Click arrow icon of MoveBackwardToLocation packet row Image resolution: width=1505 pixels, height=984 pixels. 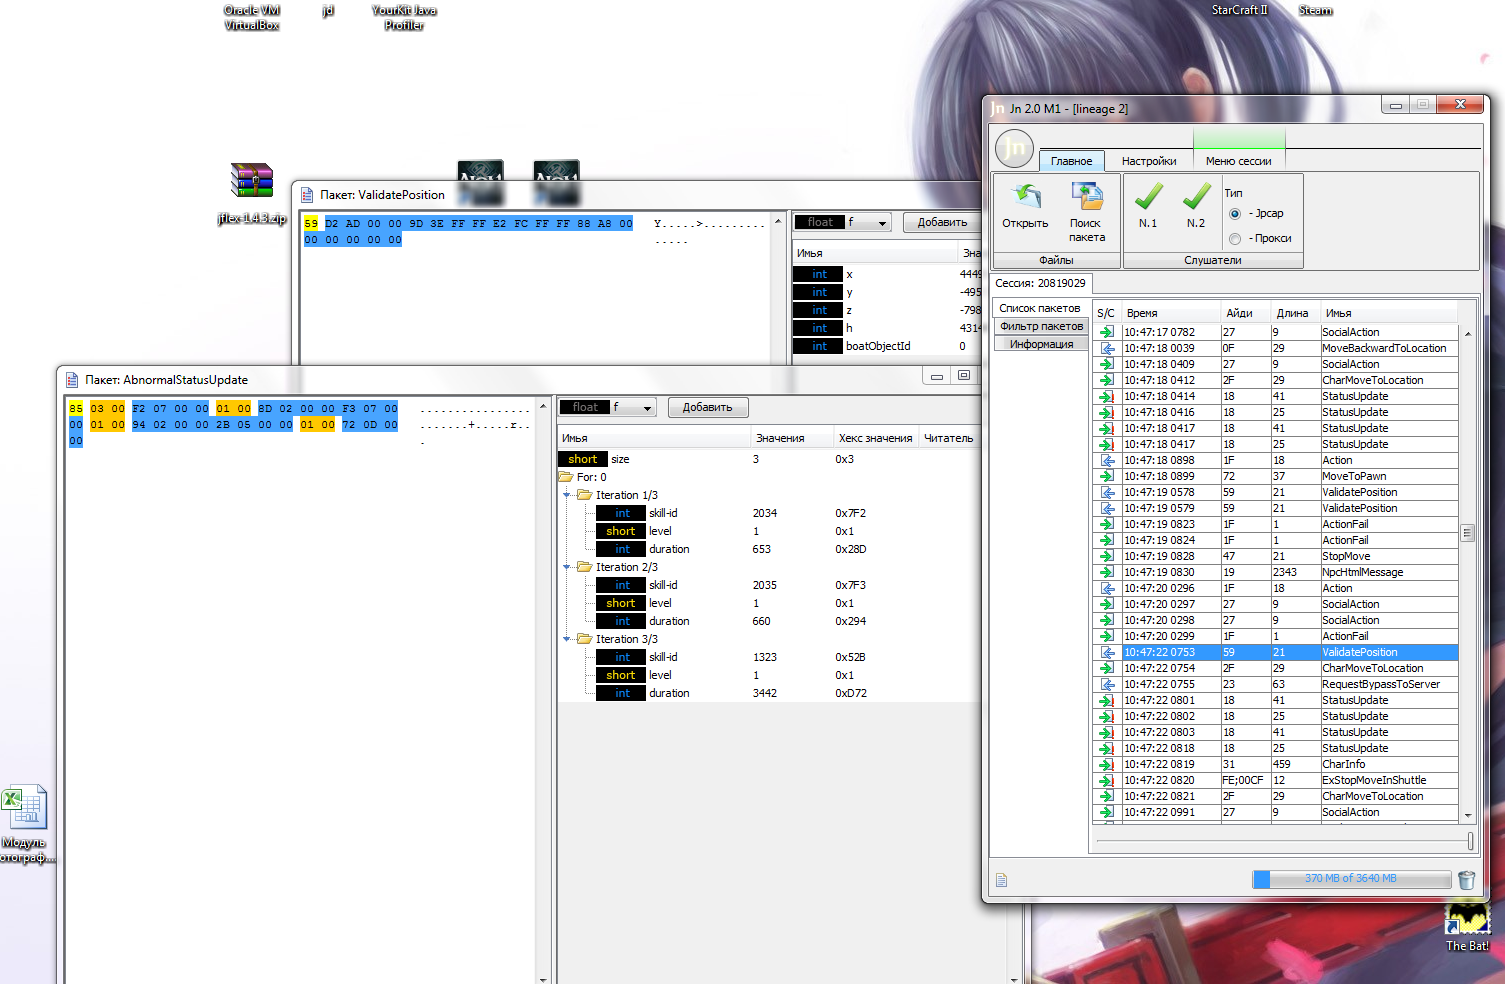tap(1107, 348)
